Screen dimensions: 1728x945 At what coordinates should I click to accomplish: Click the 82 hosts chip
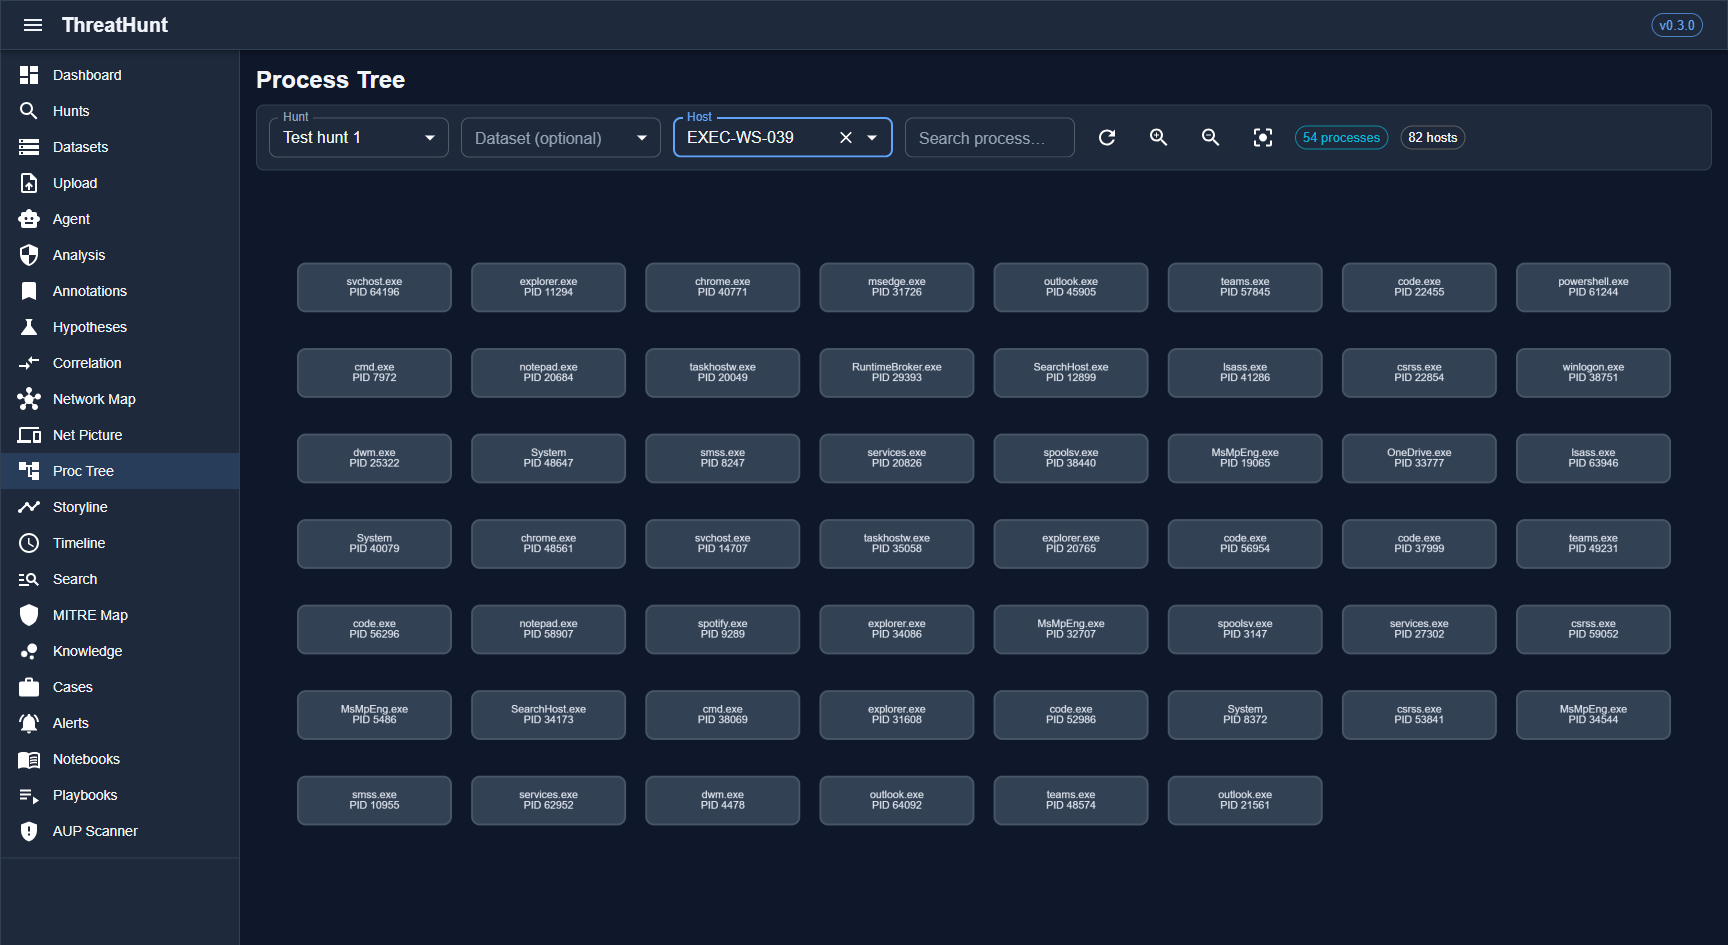point(1432,138)
